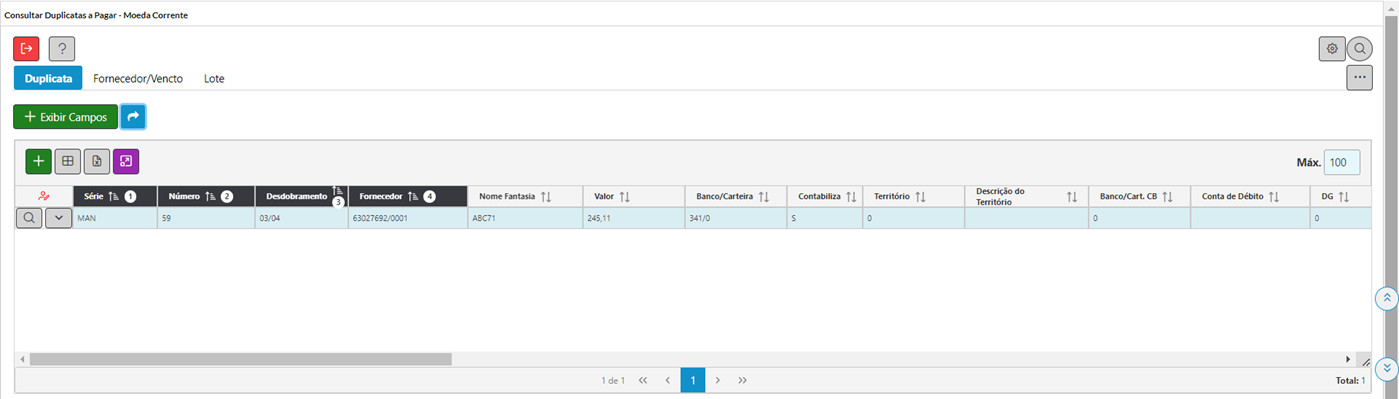Click the round magnifier search button at top right
Image resolution: width=1399 pixels, height=399 pixels.
tap(1360, 48)
